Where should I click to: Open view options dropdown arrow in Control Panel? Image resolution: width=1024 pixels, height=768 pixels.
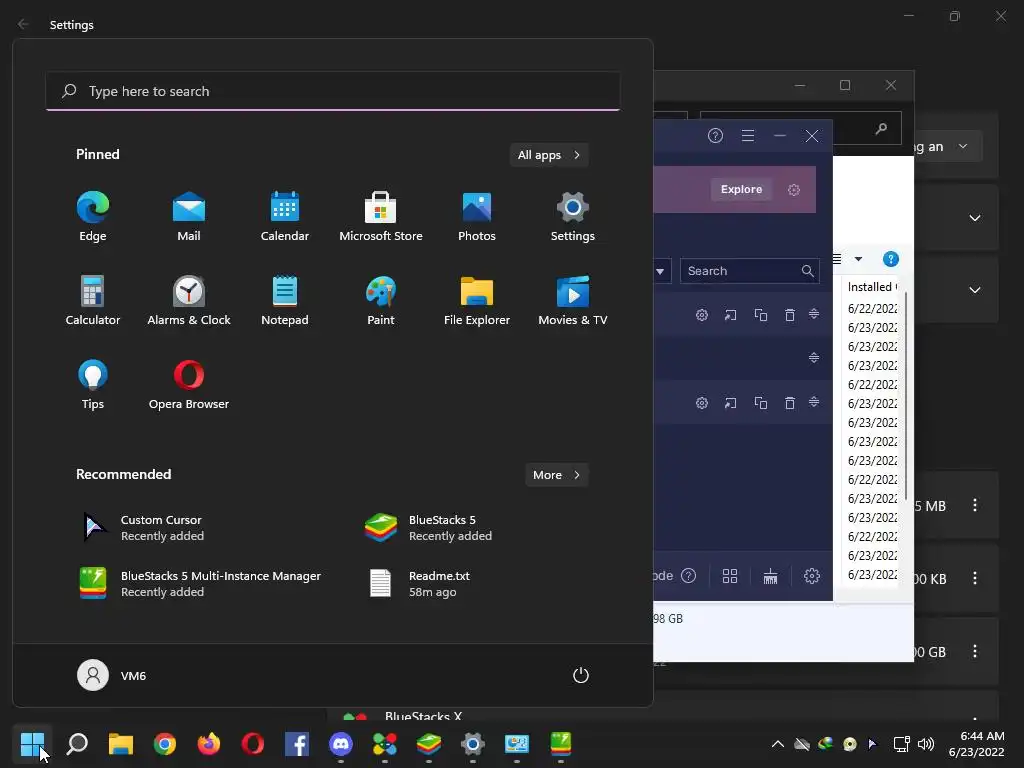tap(859, 259)
